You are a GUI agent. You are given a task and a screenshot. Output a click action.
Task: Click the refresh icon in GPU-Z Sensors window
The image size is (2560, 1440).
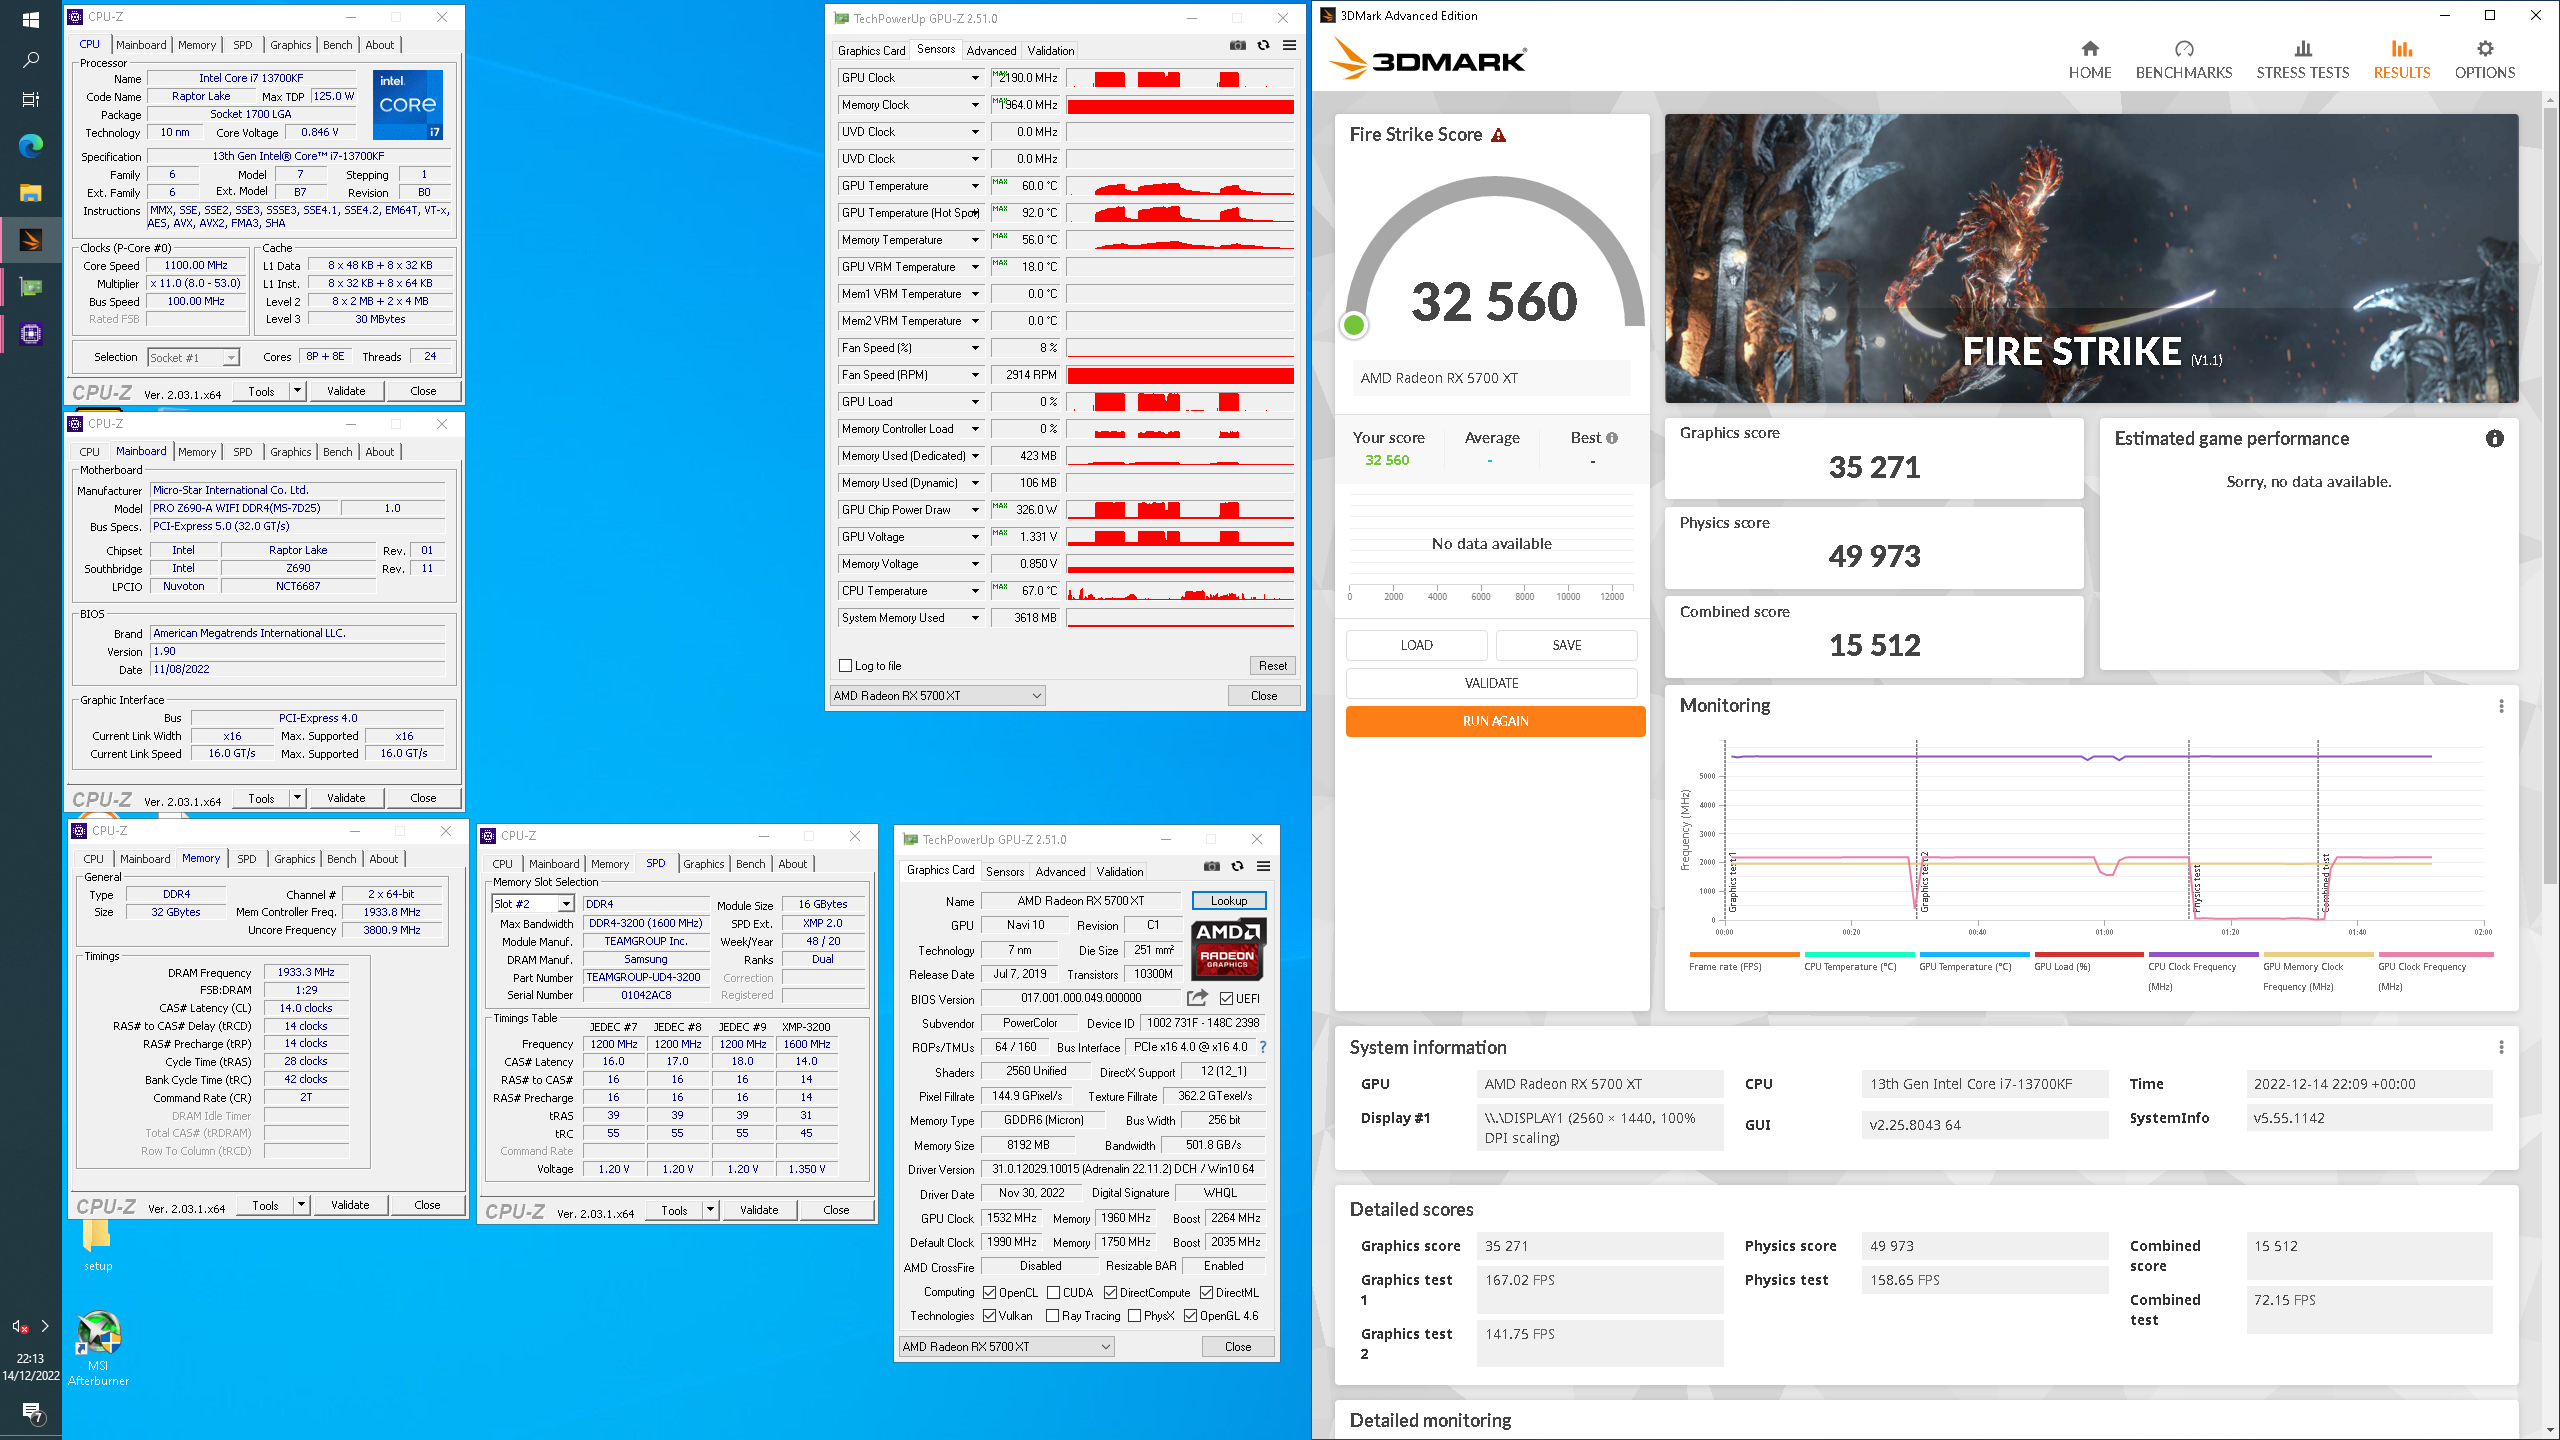(1264, 45)
